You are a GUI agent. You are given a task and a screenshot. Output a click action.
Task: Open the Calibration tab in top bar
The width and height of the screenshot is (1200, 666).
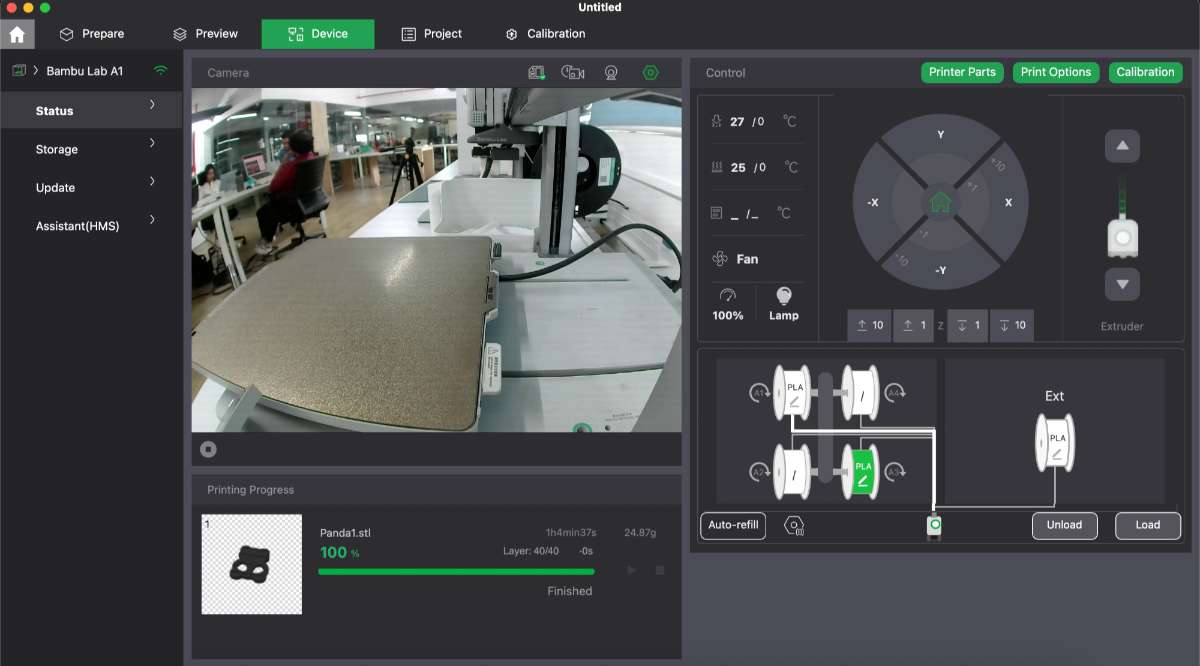(545, 34)
